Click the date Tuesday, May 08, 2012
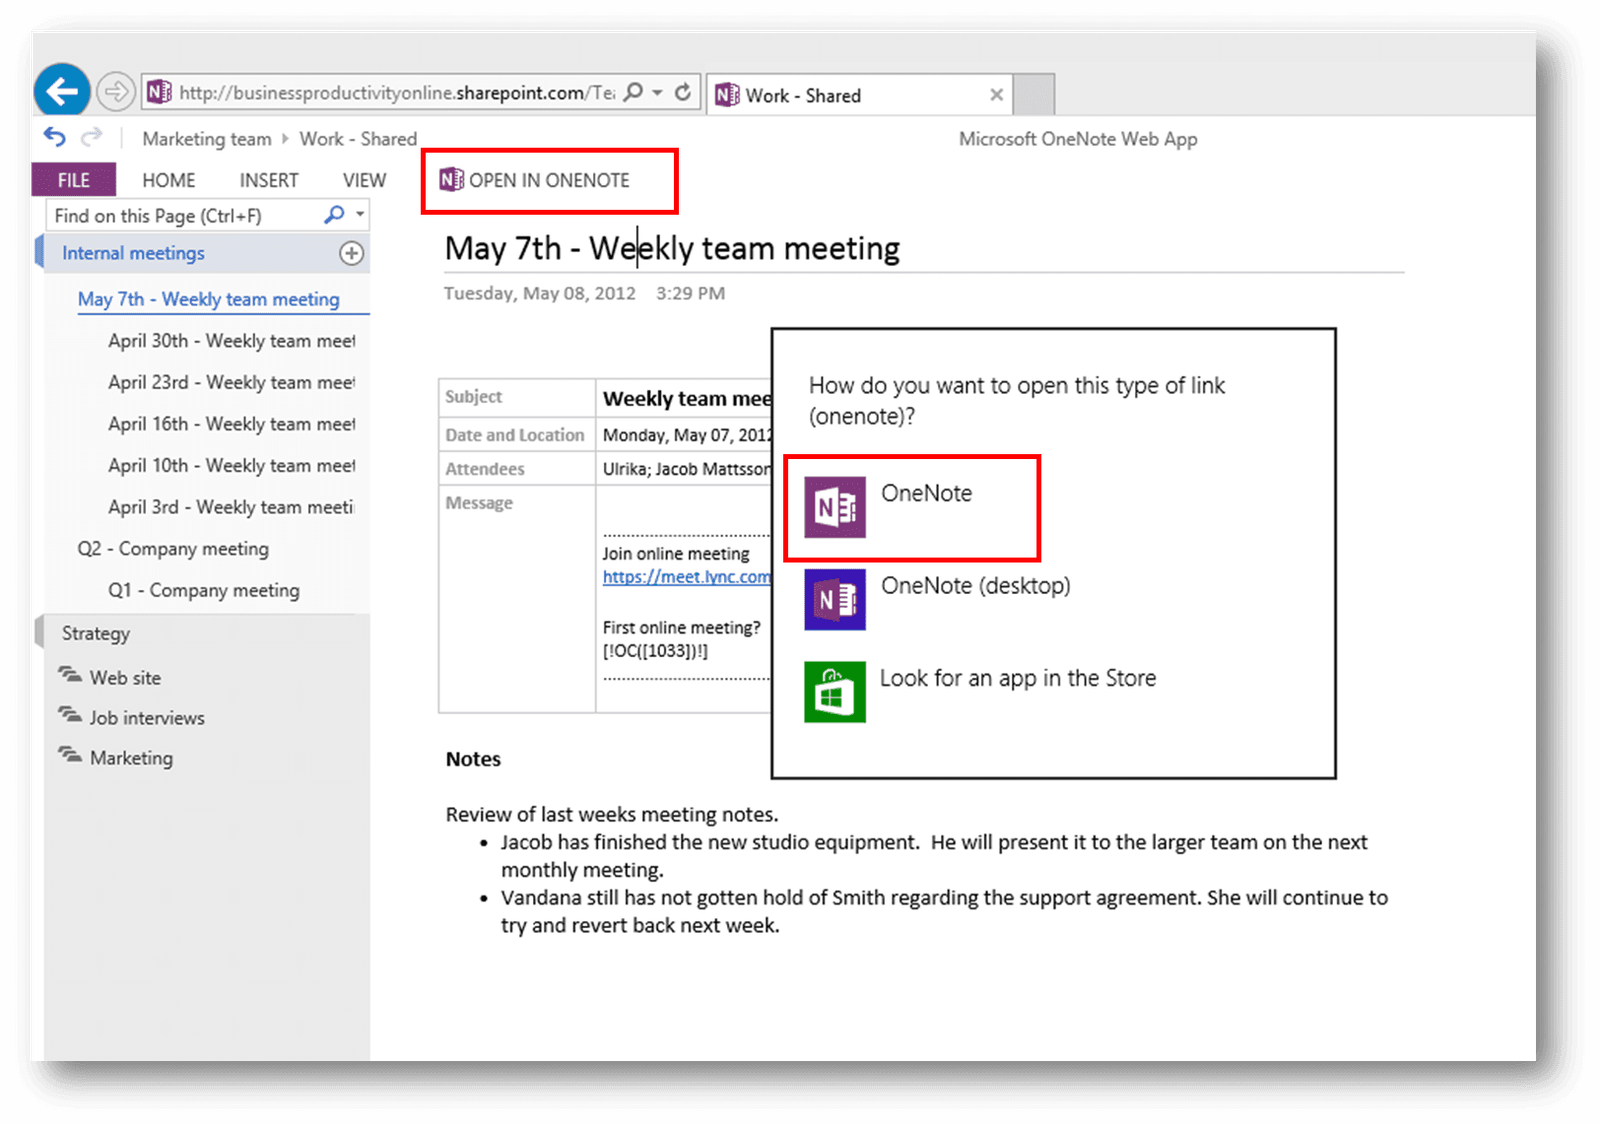The width and height of the screenshot is (1600, 1125). 540,293
